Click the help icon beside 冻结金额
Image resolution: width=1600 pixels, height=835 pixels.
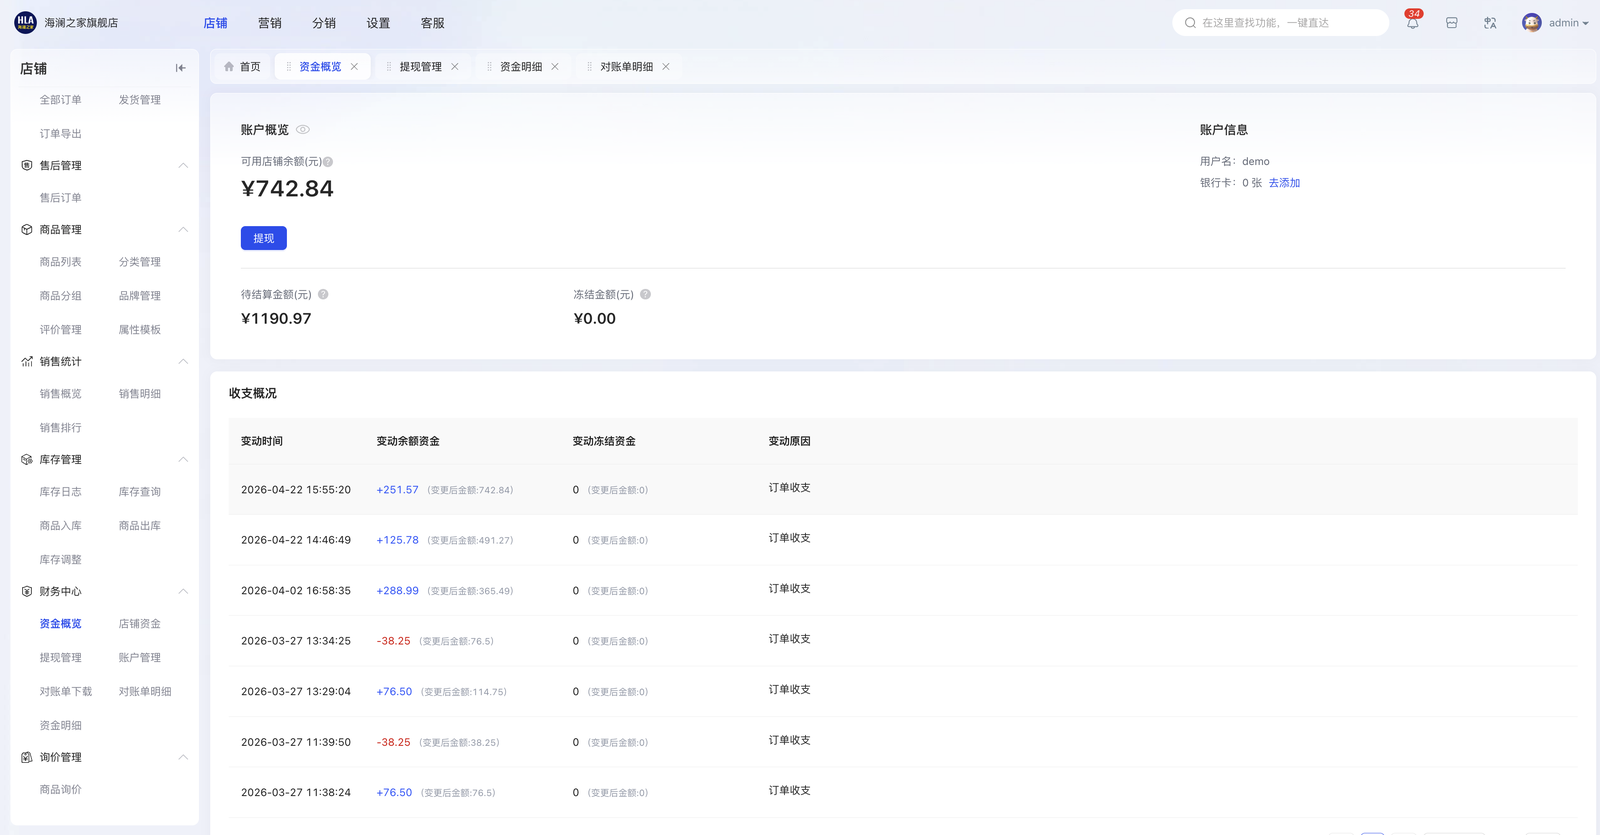click(645, 294)
